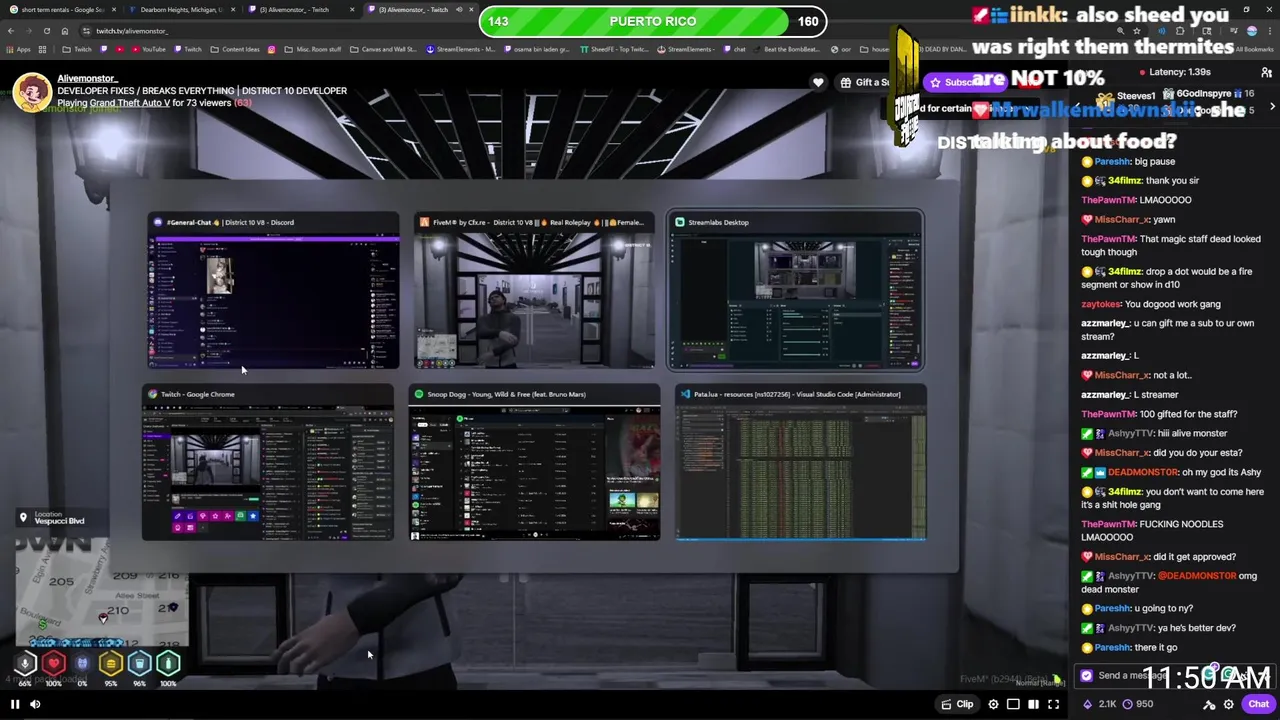Open the Chrome profile avatar icon
Viewport: 1280px width, 720px height.
(1252, 31)
